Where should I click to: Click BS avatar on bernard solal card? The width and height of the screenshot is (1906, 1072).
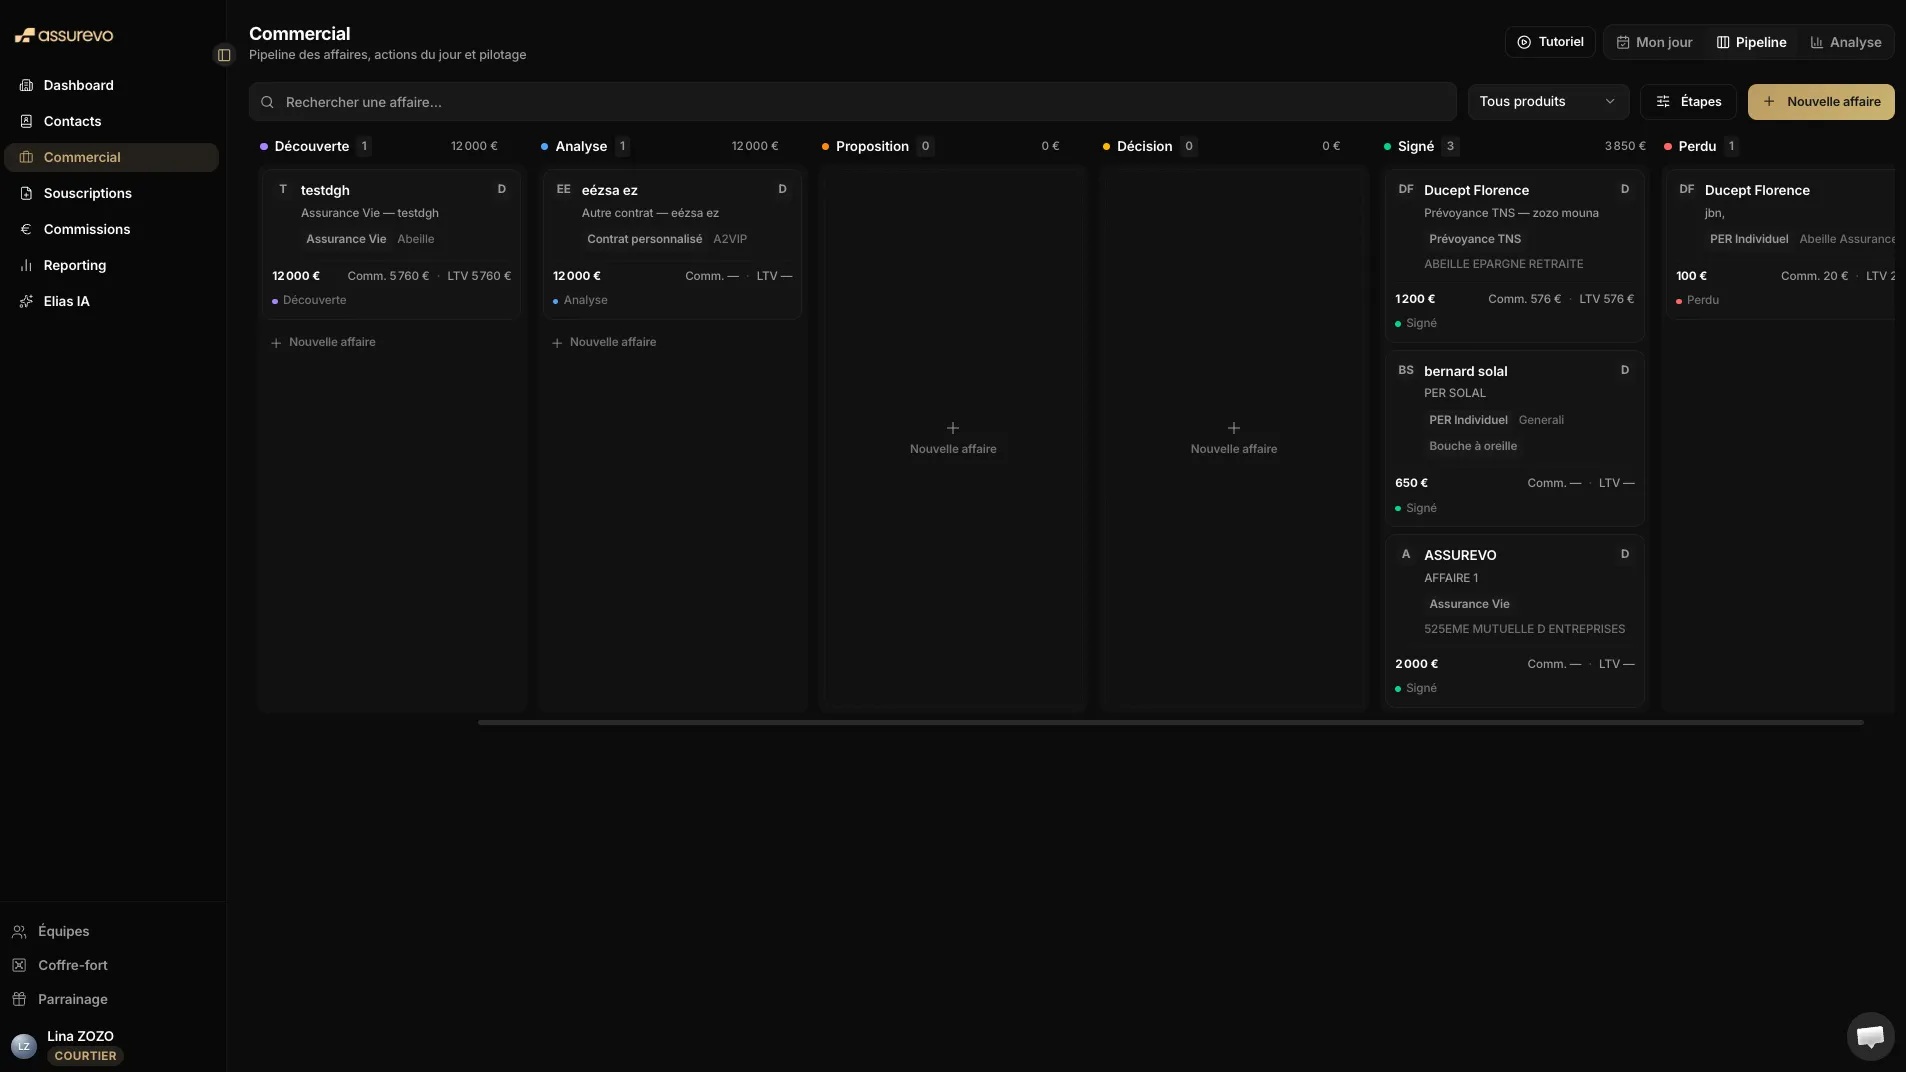[x=1406, y=370]
